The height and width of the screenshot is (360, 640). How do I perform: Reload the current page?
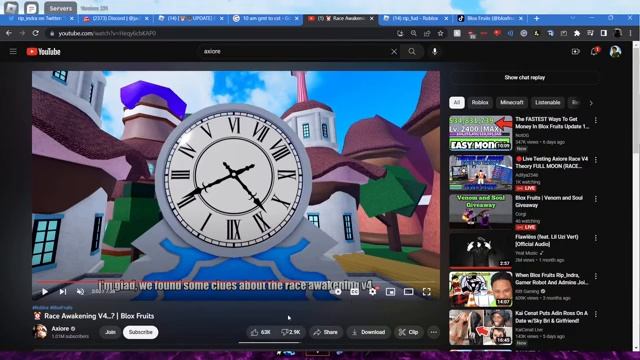pos(36,33)
